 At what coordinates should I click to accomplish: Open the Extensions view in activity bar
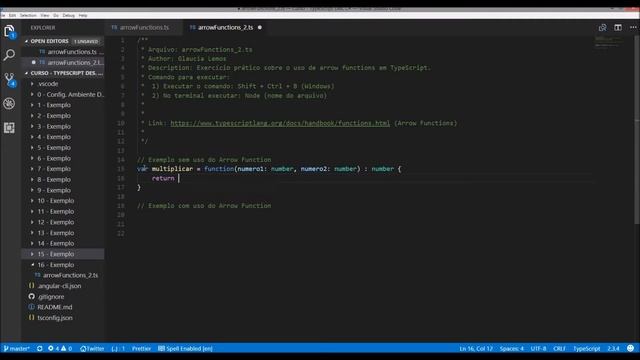click(x=9, y=128)
